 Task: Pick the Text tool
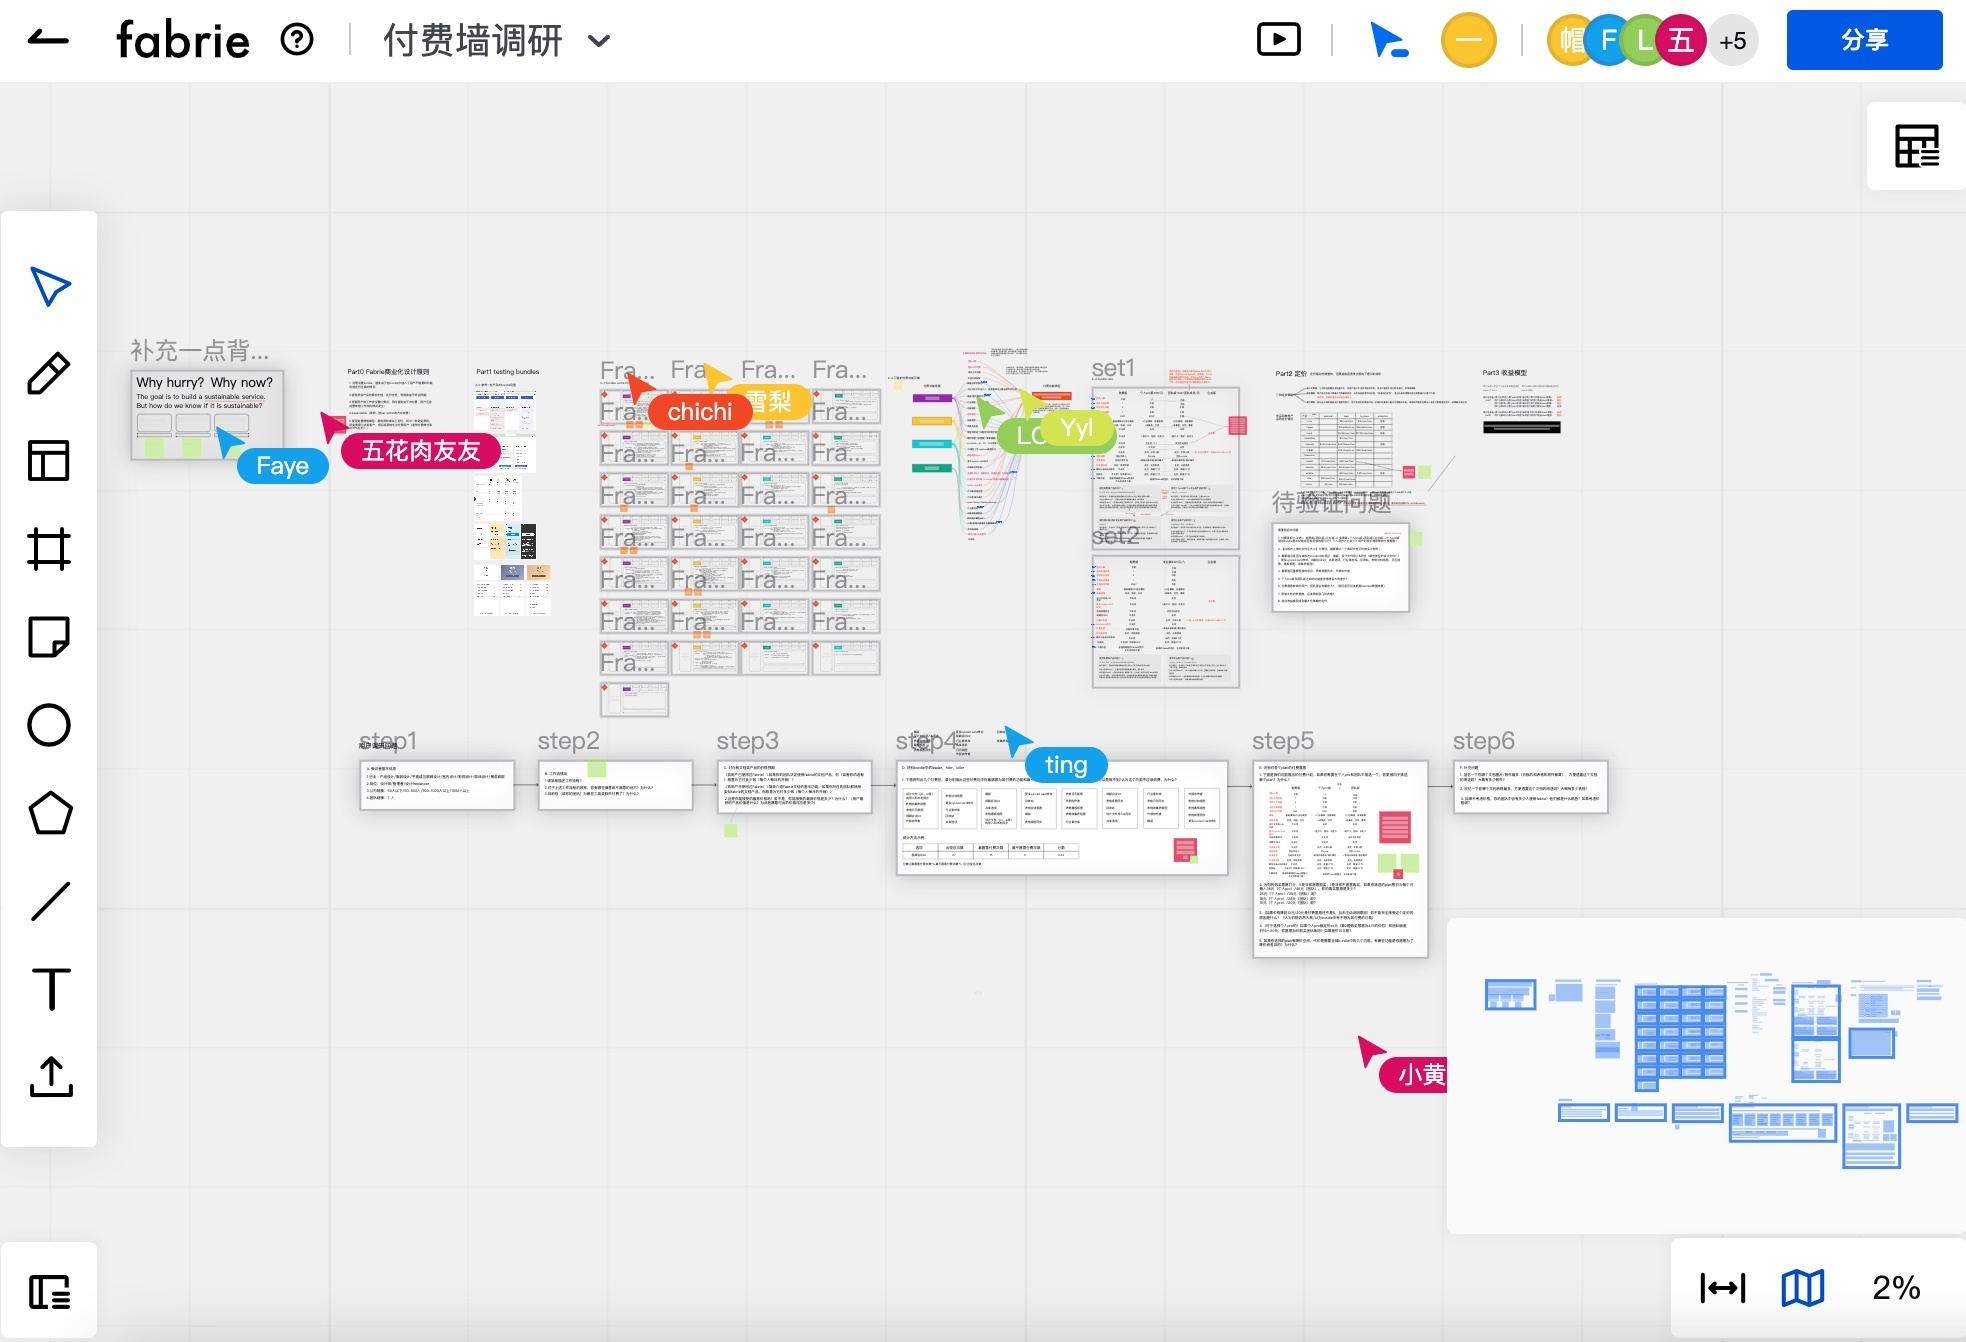tap(49, 989)
